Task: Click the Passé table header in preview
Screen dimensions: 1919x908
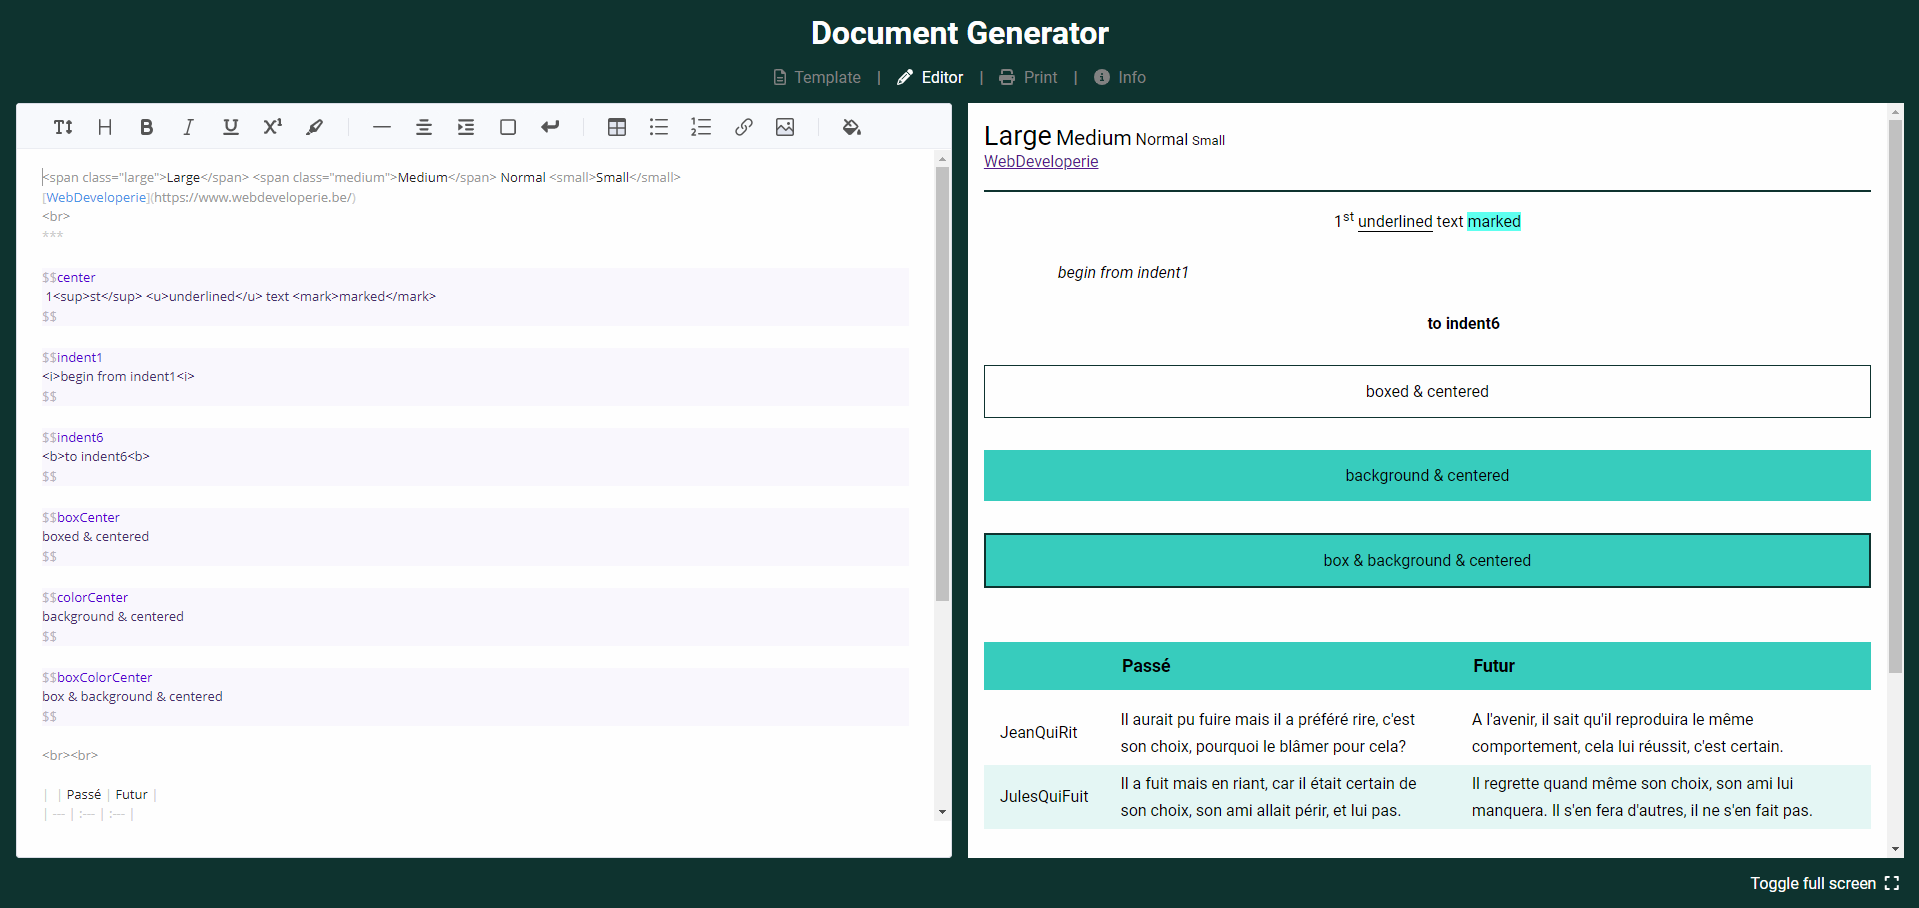Action: click(x=1146, y=666)
